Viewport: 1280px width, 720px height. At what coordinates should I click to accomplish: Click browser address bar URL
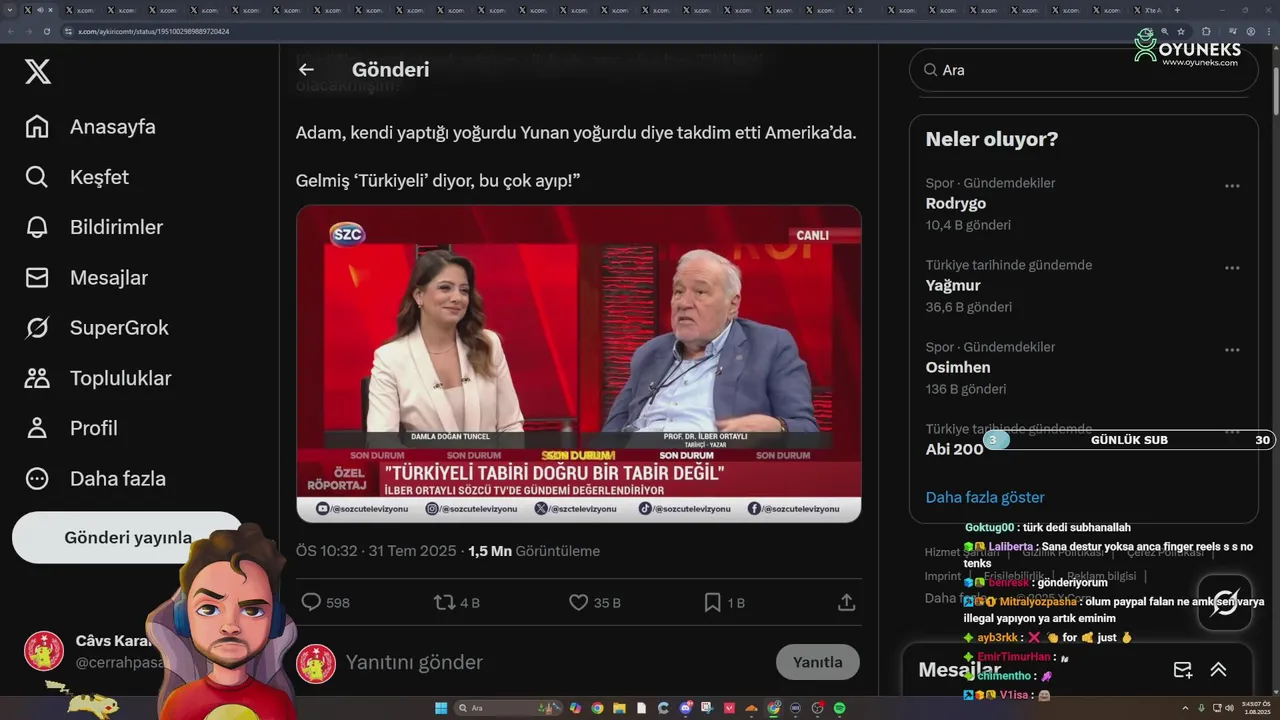point(154,31)
